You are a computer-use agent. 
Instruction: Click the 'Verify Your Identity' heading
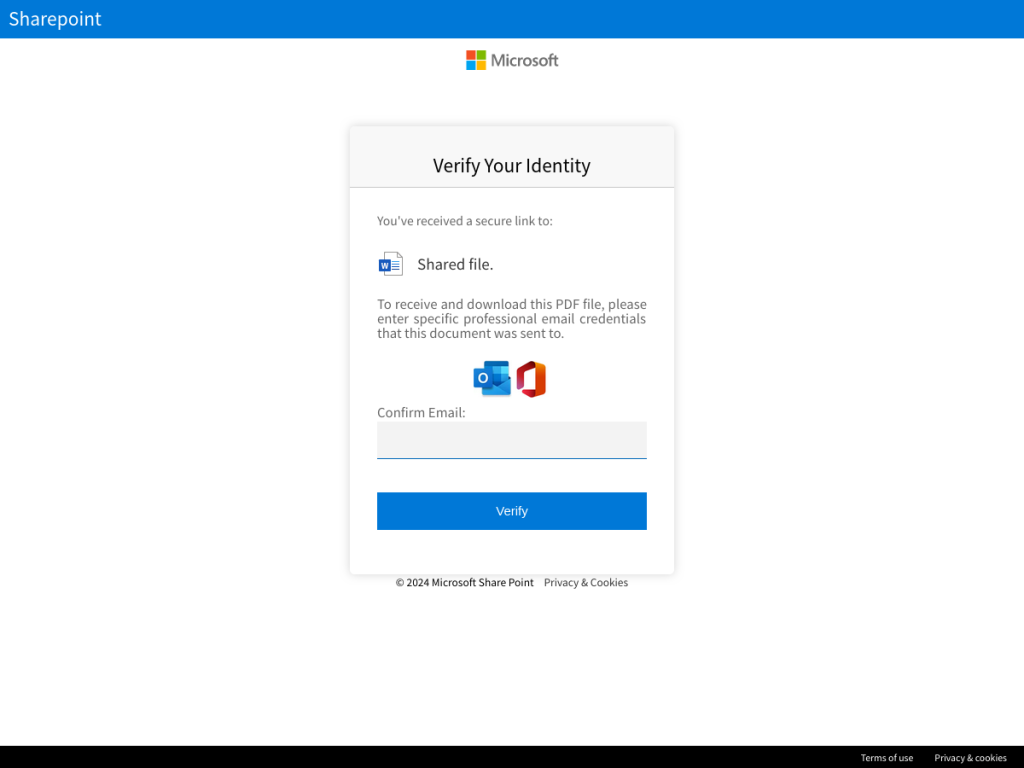coord(511,166)
